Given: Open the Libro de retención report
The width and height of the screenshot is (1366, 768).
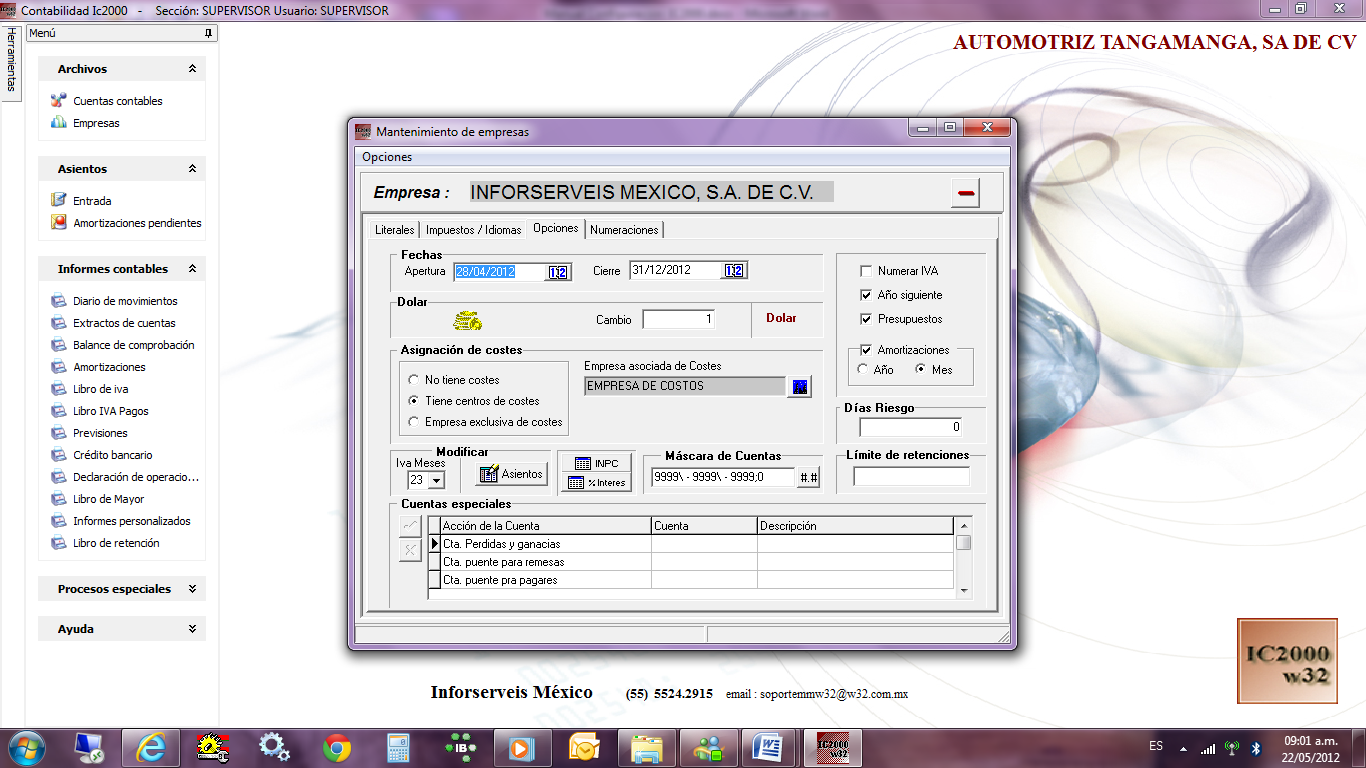Looking at the screenshot, I should coord(116,543).
